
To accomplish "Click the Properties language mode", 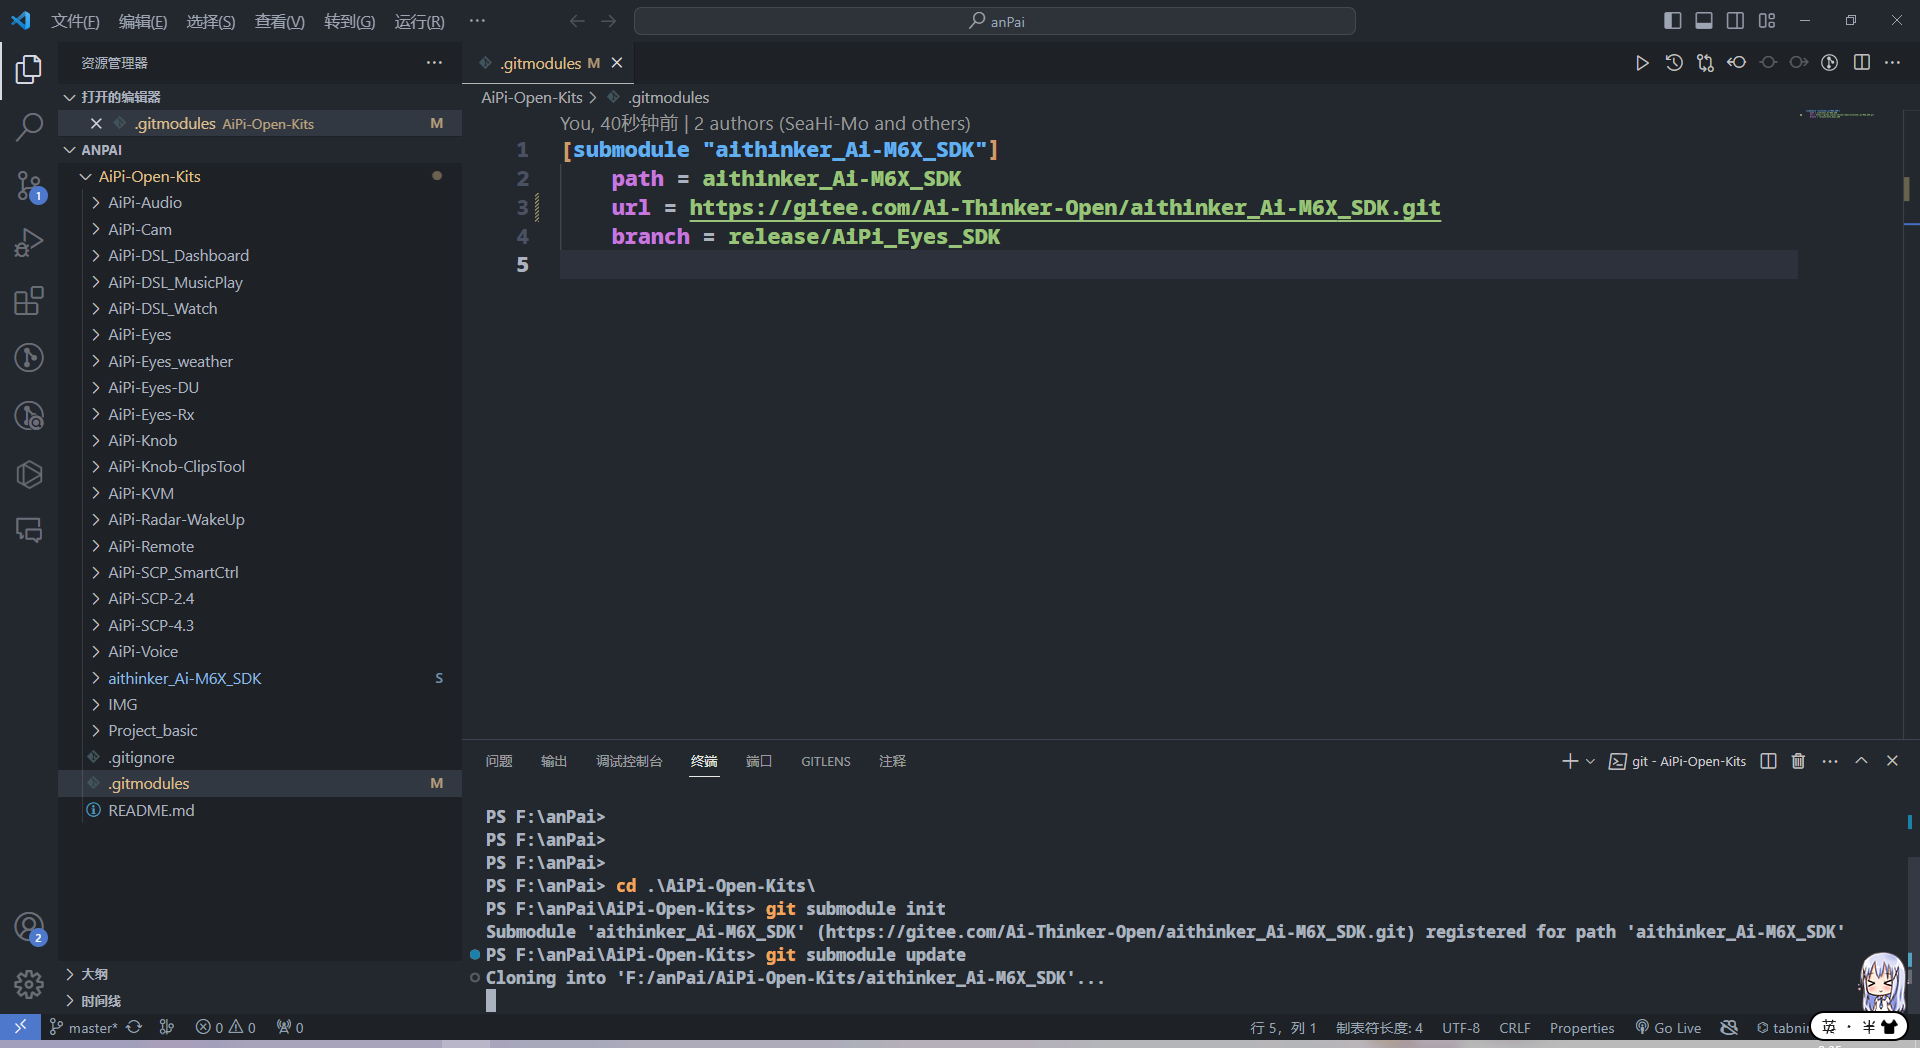I will point(1582,1027).
